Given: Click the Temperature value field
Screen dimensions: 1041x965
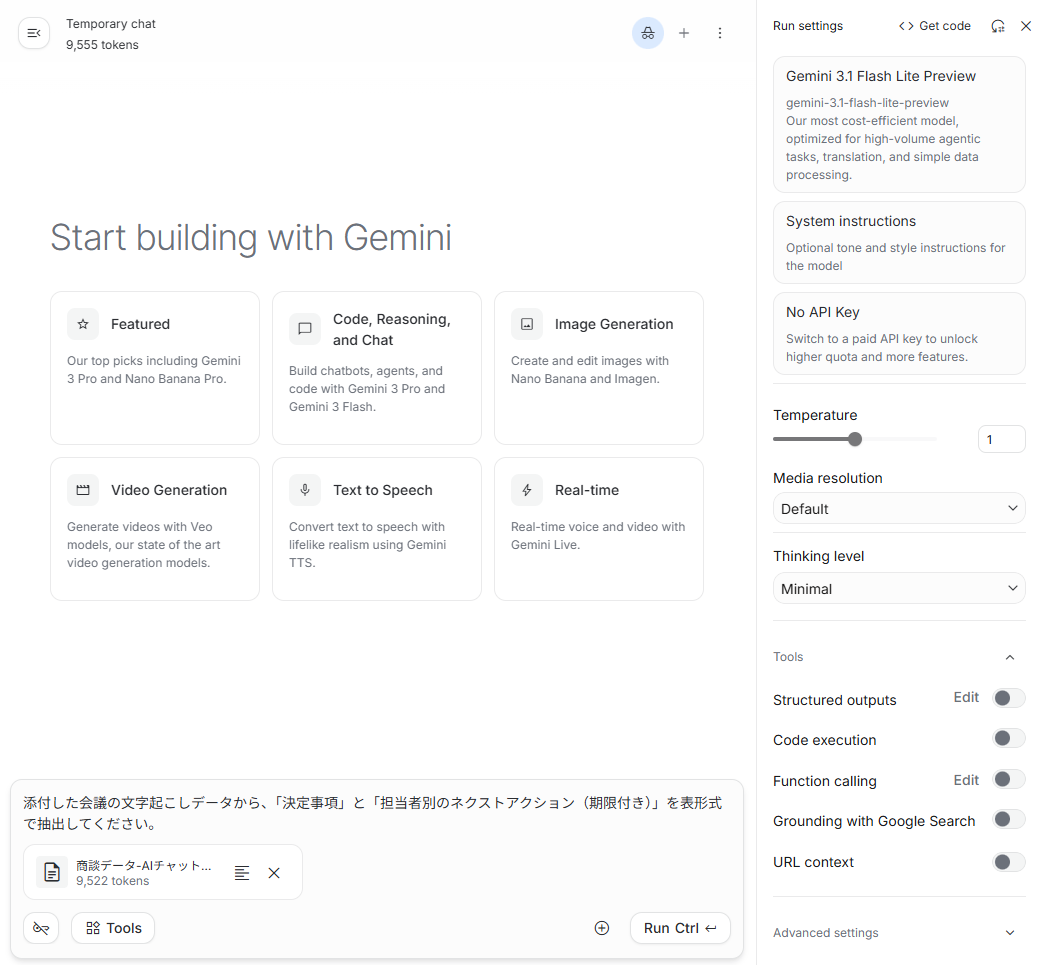Looking at the screenshot, I should pyautogui.click(x=1001, y=439).
